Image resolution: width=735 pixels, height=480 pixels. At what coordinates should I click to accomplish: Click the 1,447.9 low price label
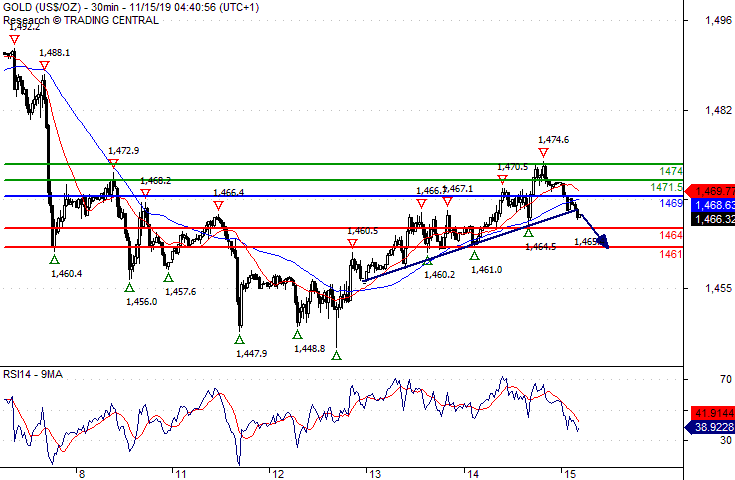(252, 353)
